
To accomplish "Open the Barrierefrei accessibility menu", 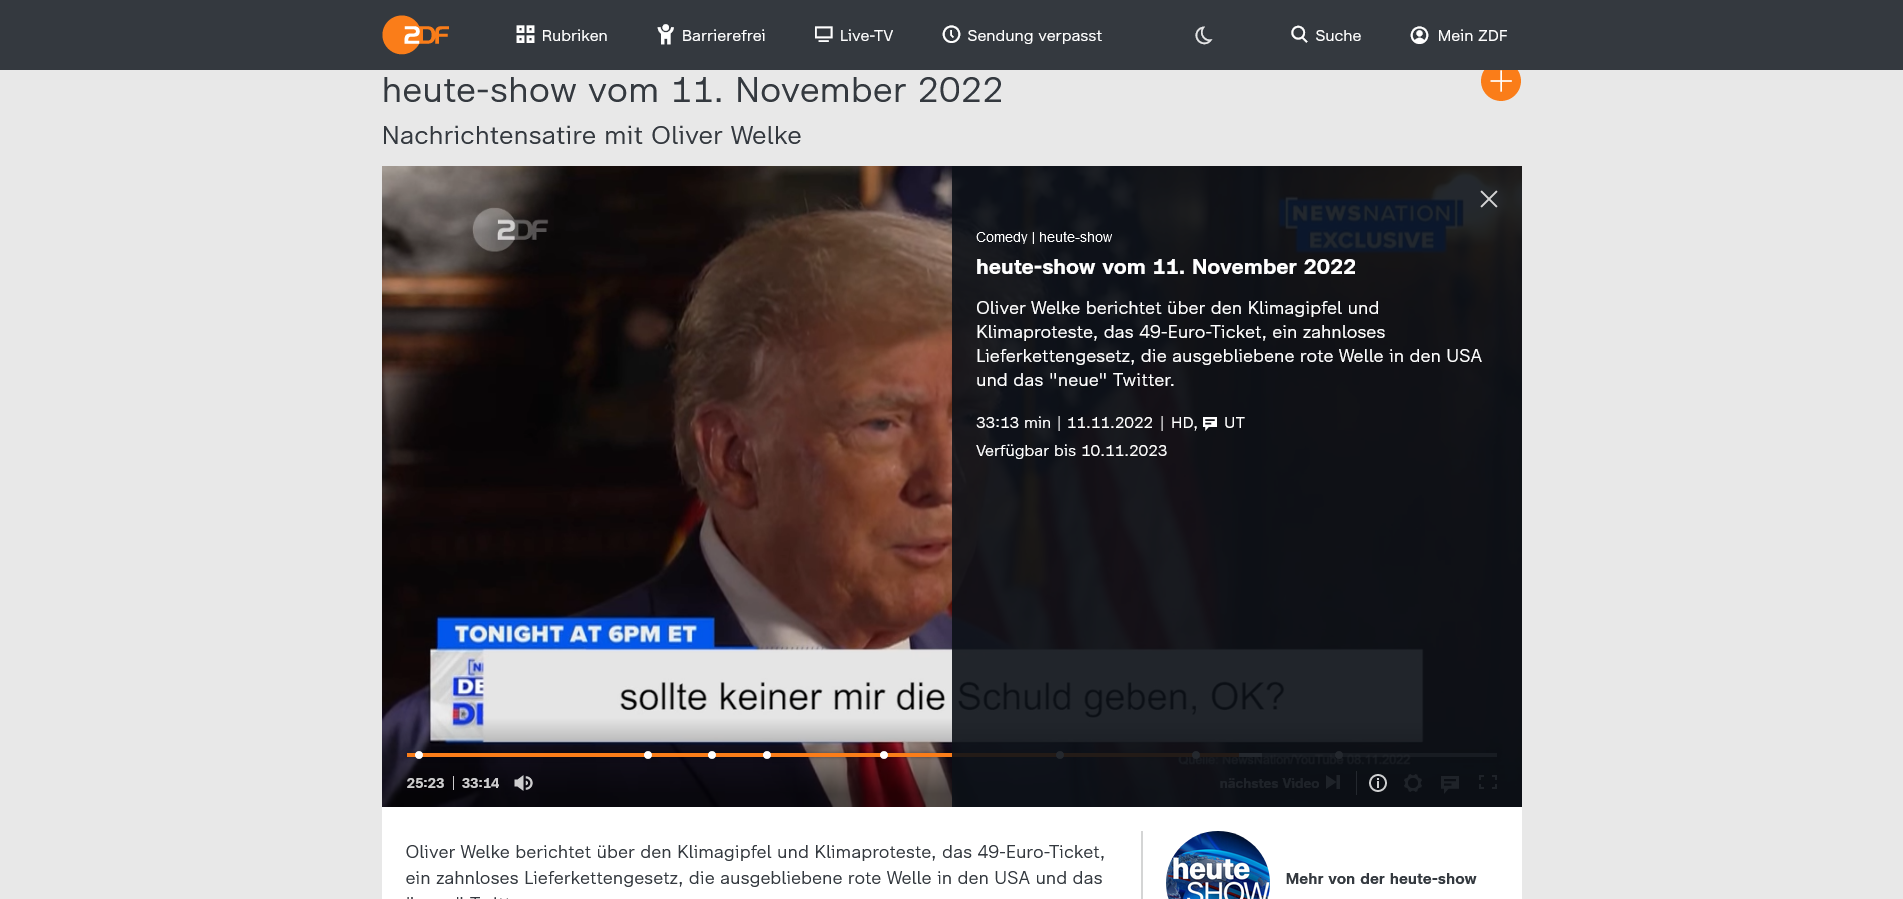I will tap(710, 35).
